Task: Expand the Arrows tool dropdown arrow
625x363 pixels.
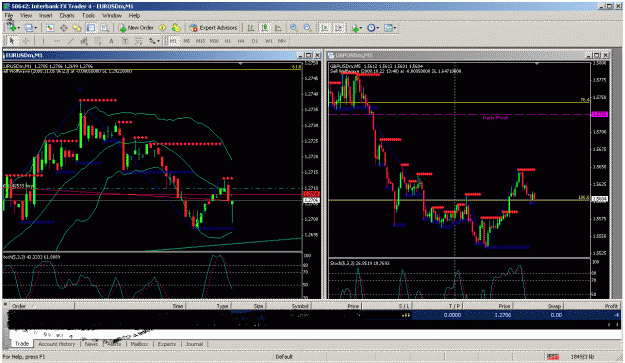Action: [158, 41]
